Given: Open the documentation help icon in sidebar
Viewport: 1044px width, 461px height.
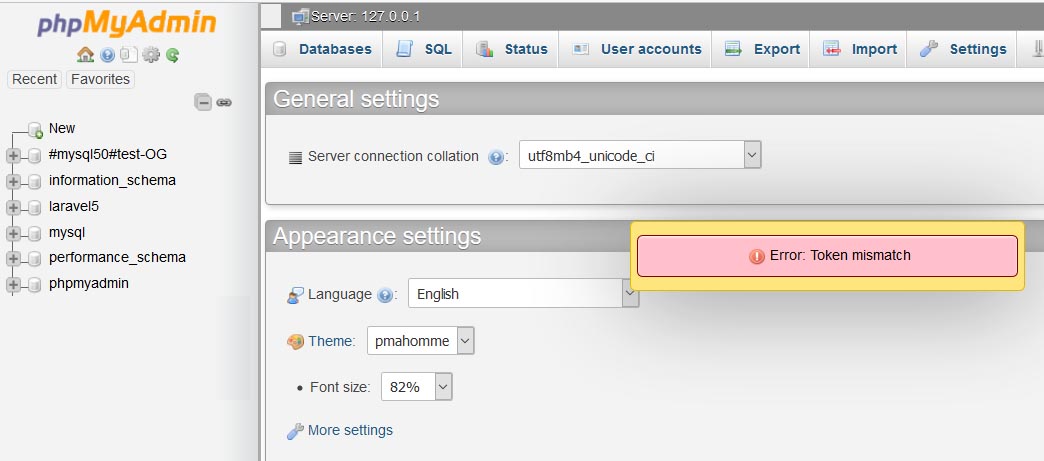Looking at the screenshot, I should pyautogui.click(x=107, y=55).
